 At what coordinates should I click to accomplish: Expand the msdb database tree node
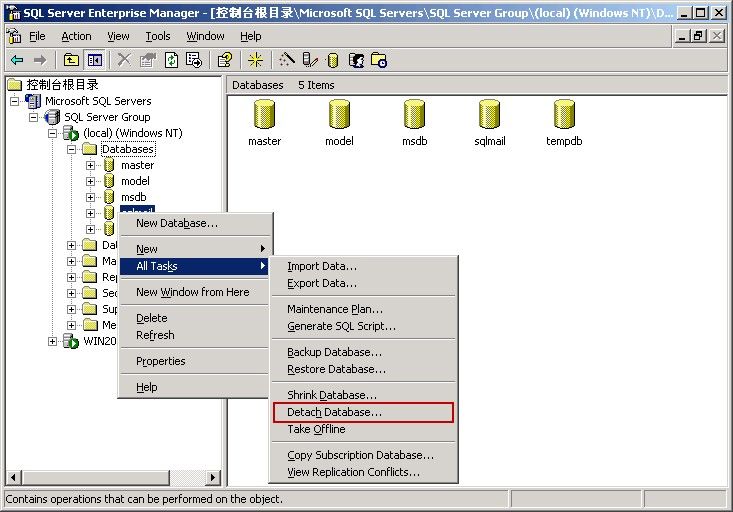coord(90,197)
